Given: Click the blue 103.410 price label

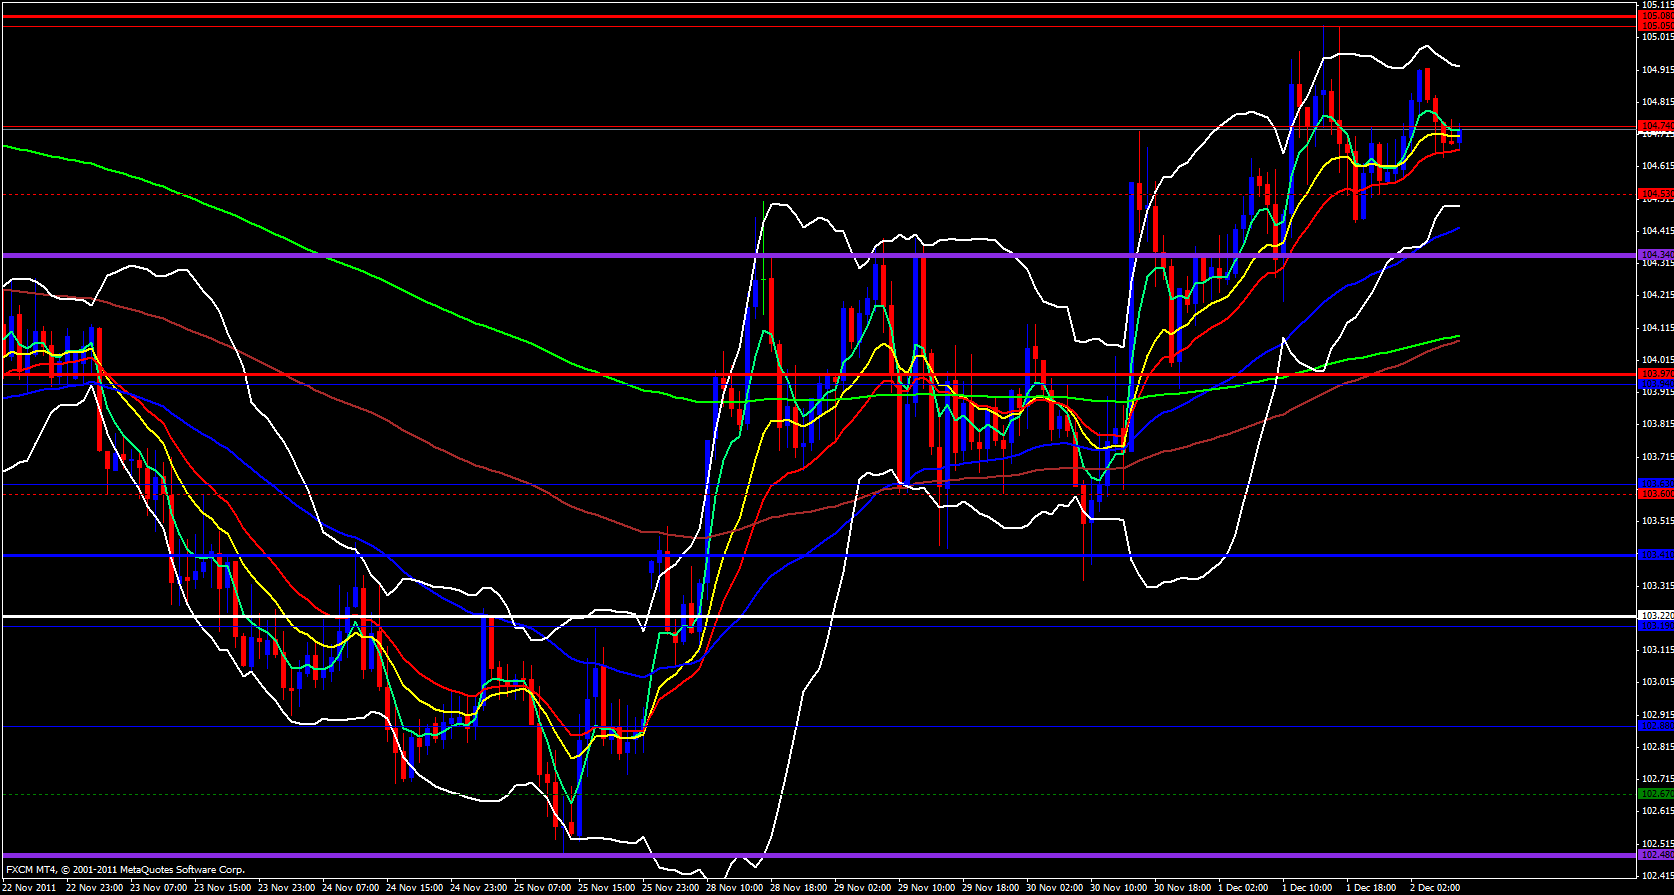Looking at the screenshot, I should 1656,555.
